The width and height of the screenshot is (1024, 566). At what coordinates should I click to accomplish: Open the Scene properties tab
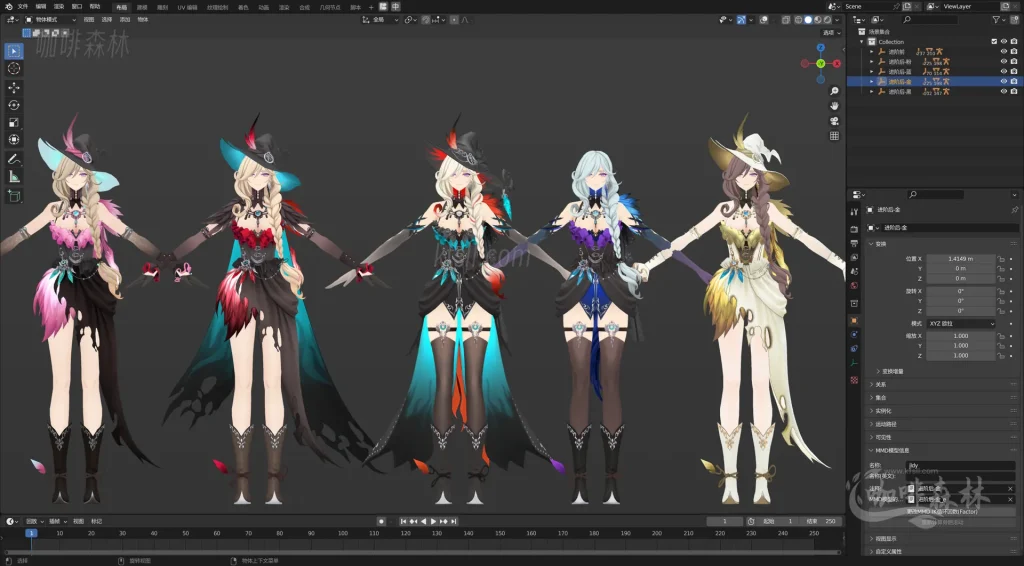854,271
